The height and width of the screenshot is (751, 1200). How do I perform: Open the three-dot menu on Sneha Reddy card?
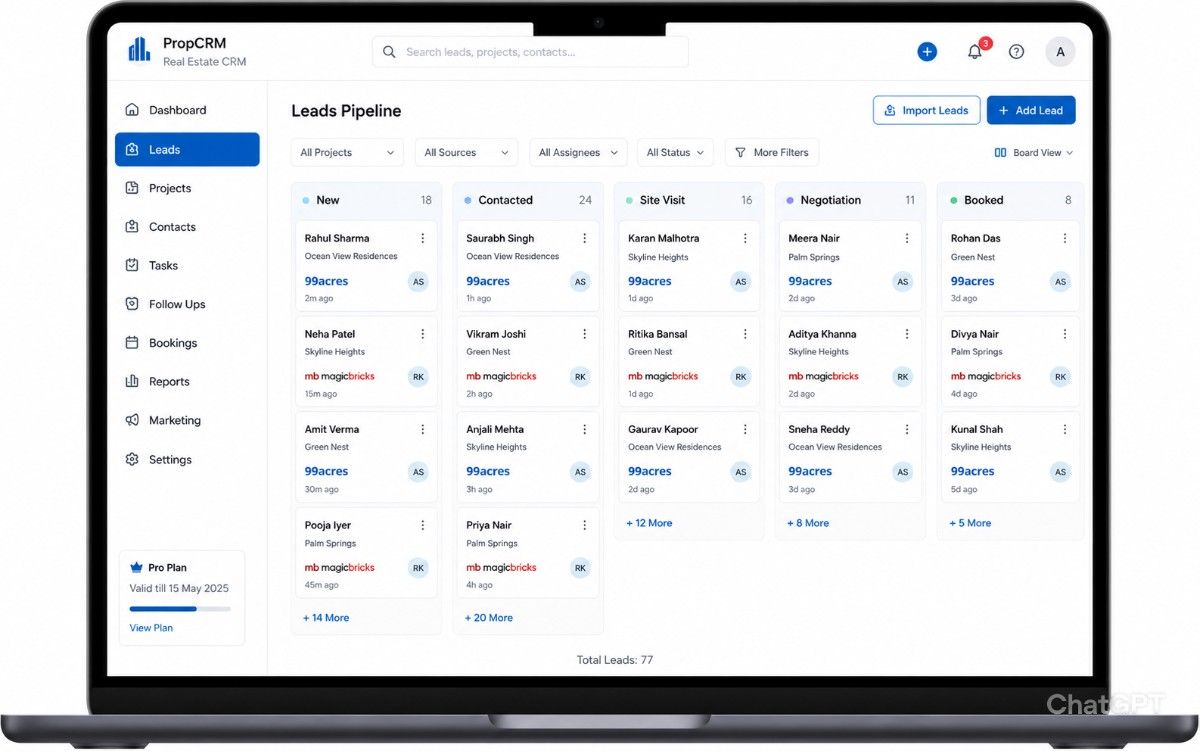pyautogui.click(x=907, y=429)
